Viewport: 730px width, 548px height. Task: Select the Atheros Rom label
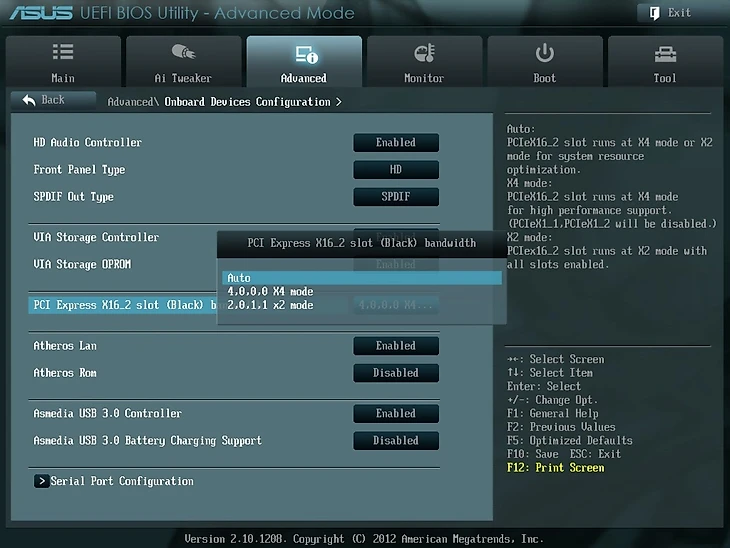65,373
